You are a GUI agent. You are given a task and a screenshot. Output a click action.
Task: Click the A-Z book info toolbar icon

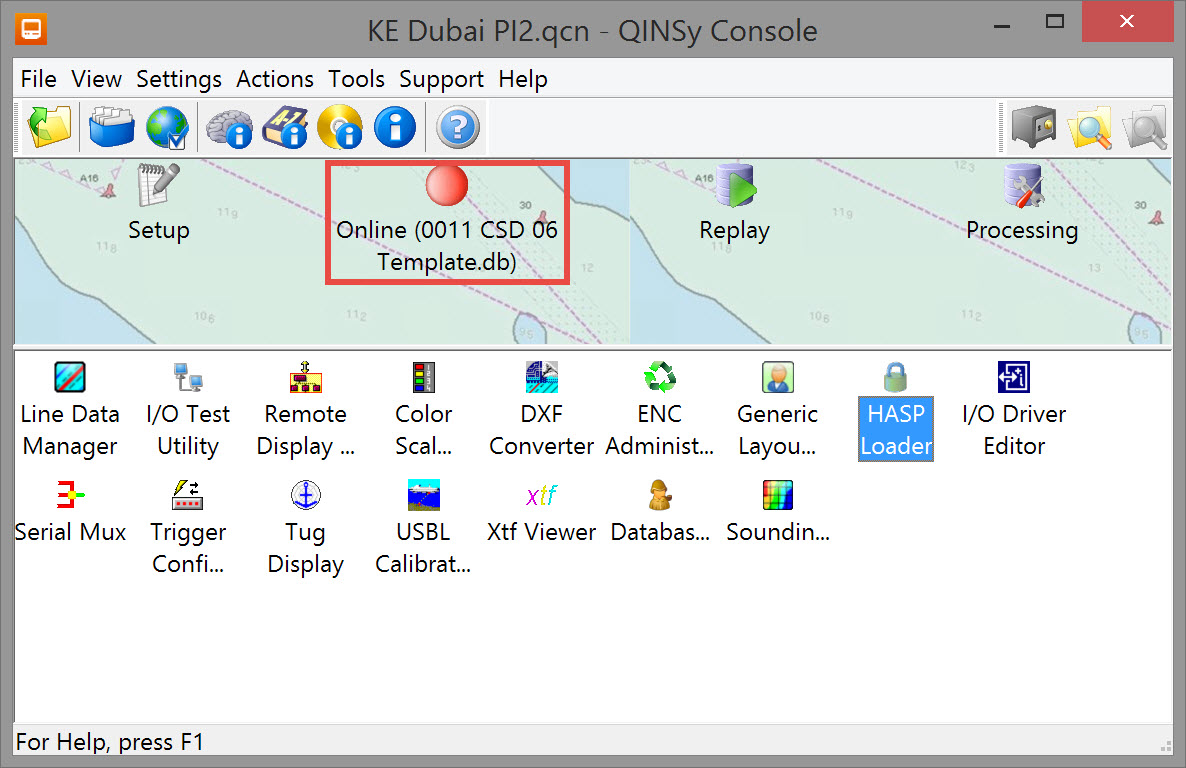(285, 126)
